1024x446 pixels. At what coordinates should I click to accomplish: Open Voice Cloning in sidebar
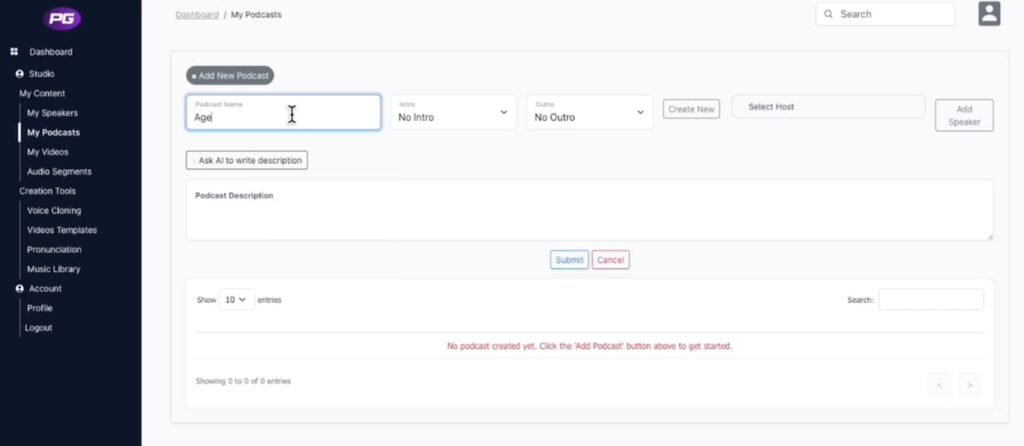(54, 211)
